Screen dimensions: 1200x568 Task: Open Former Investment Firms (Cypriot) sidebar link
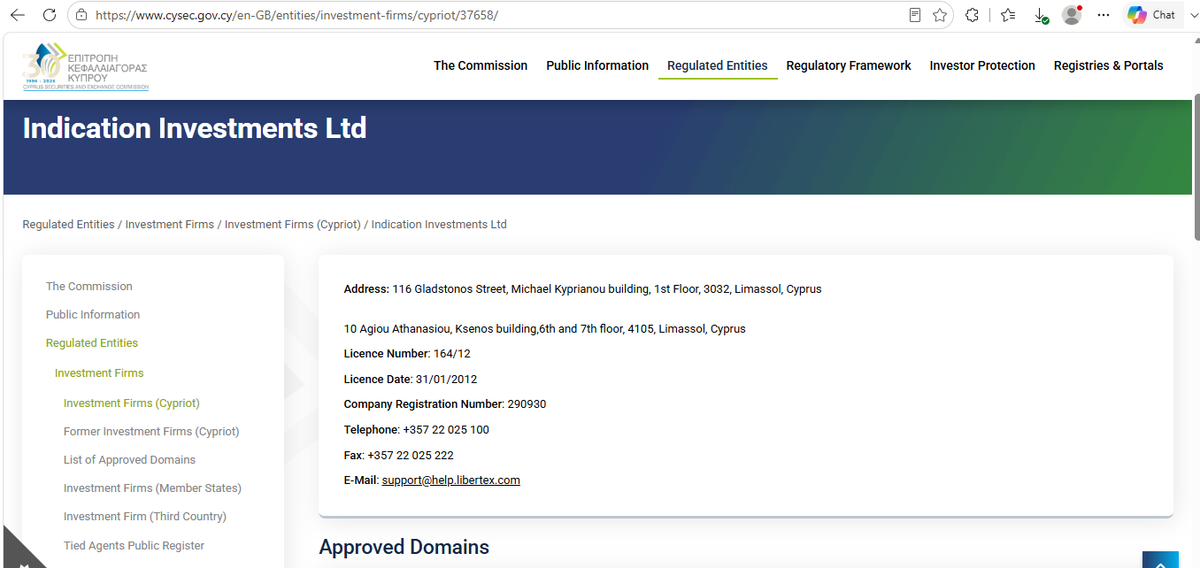[x=151, y=431]
